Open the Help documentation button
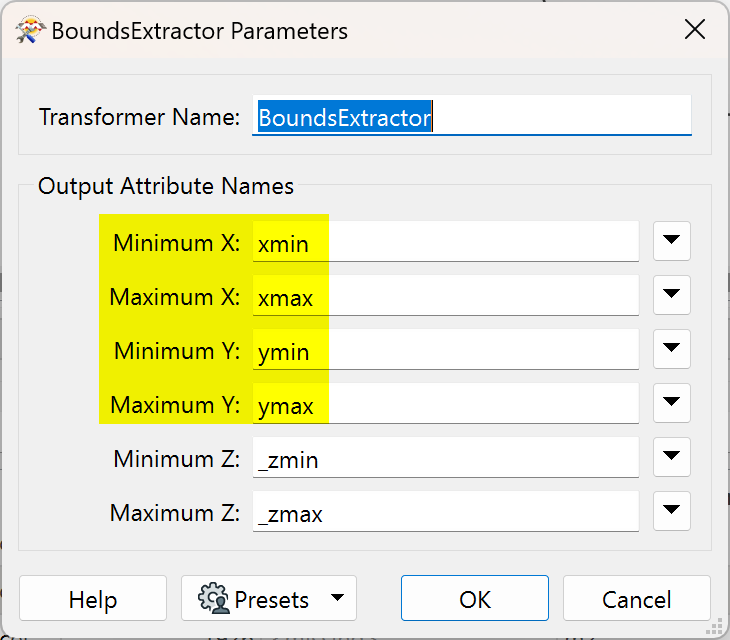This screenshot has width=730, height=640. [x=93, y=599]
